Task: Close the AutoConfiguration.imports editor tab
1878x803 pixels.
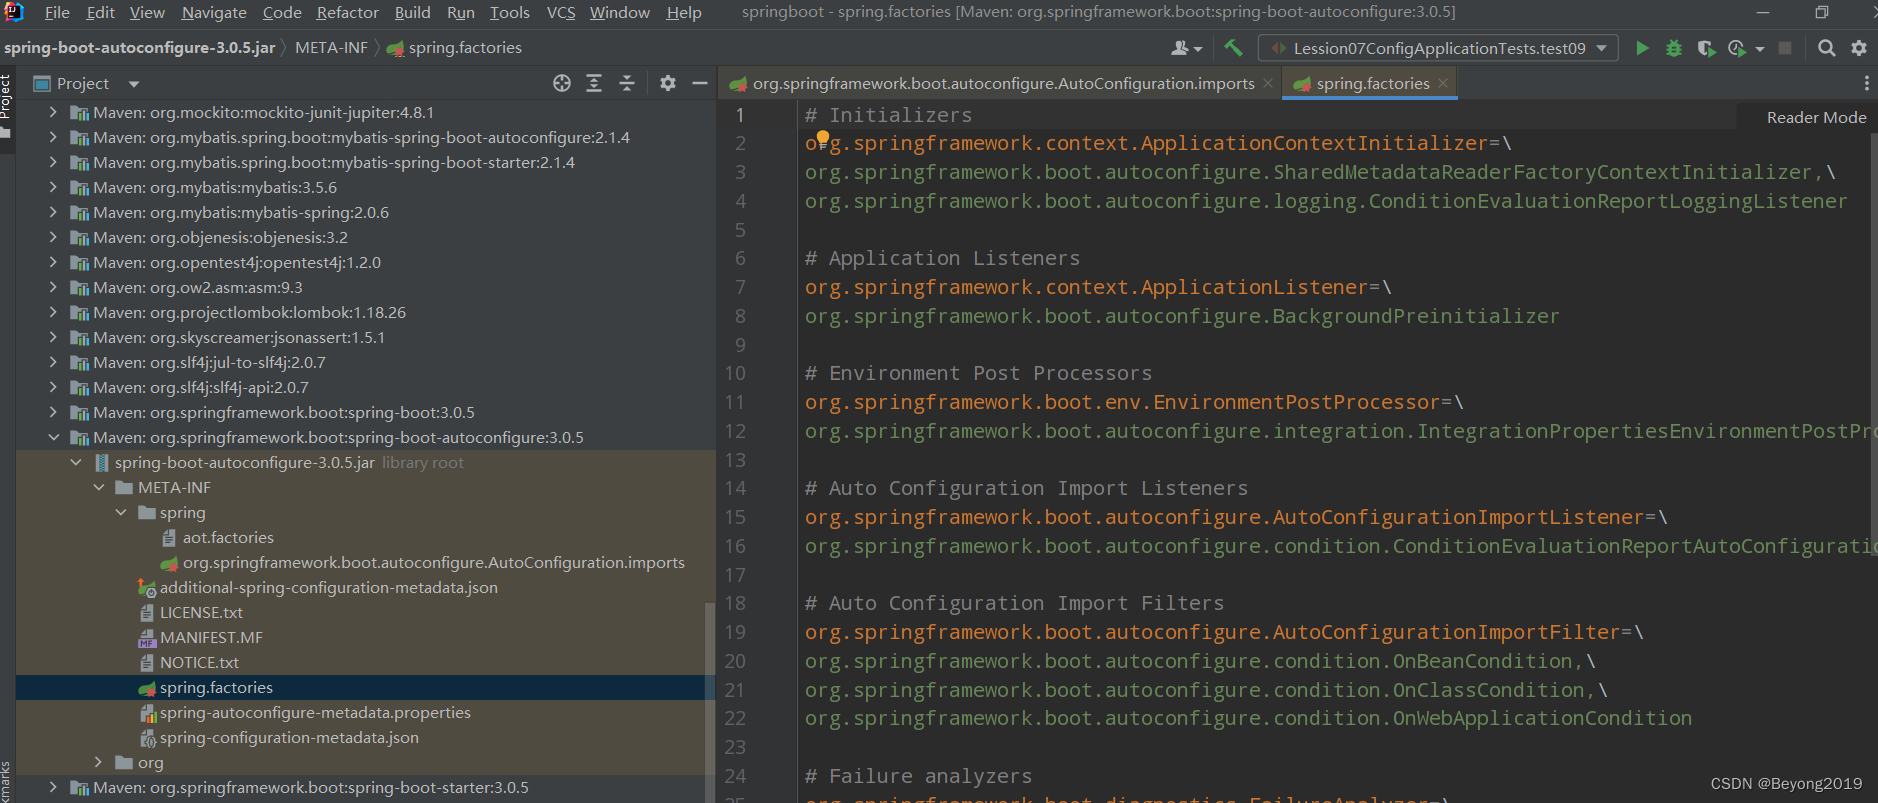Action: 1268,84
